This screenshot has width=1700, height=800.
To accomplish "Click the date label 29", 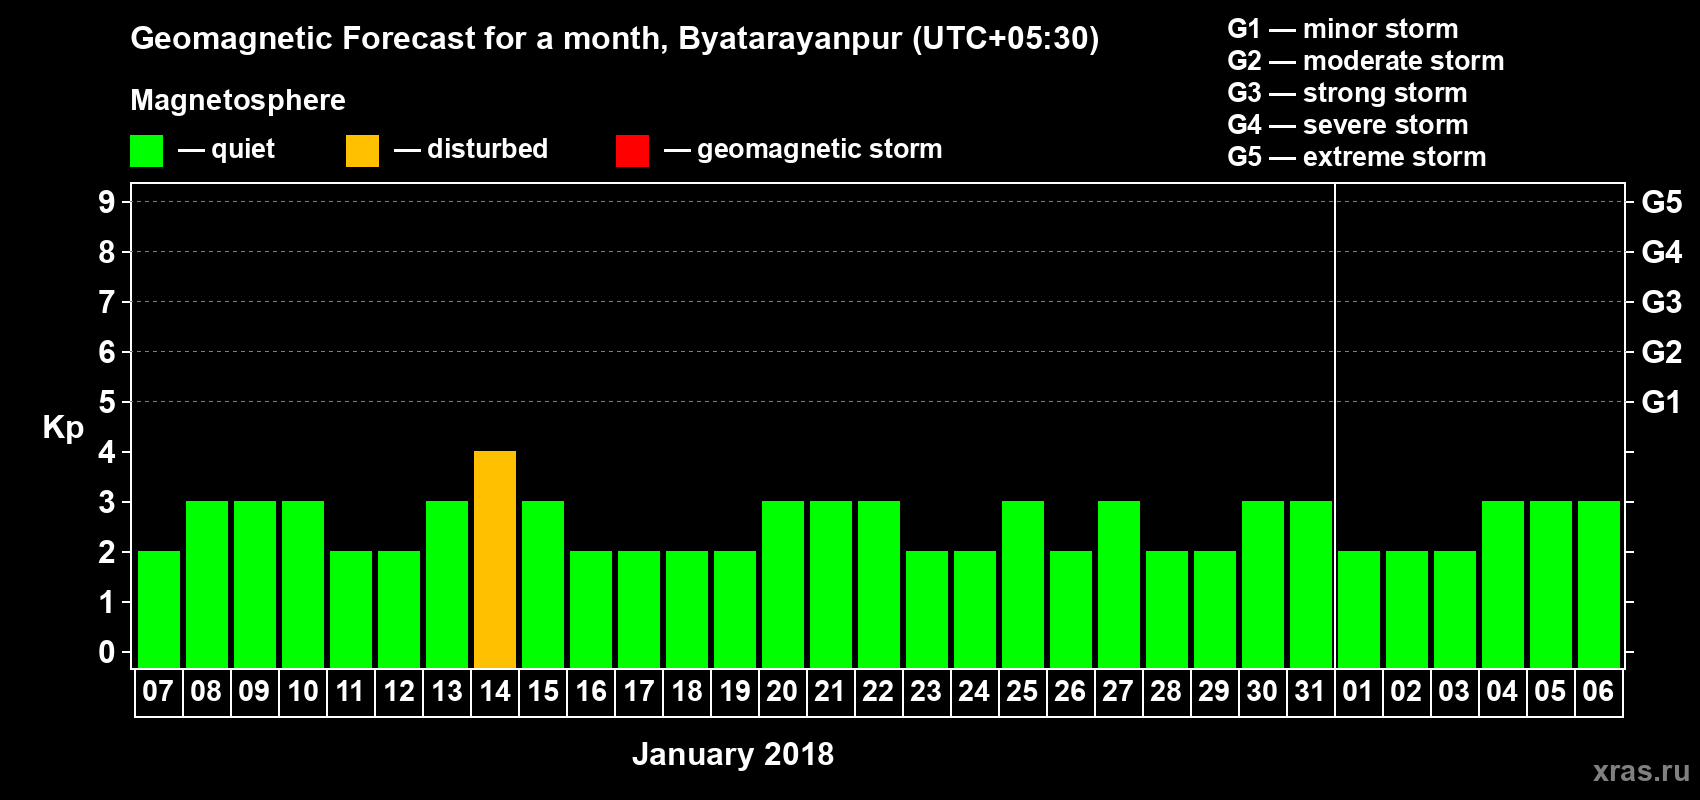I will tap(1214, 691).
